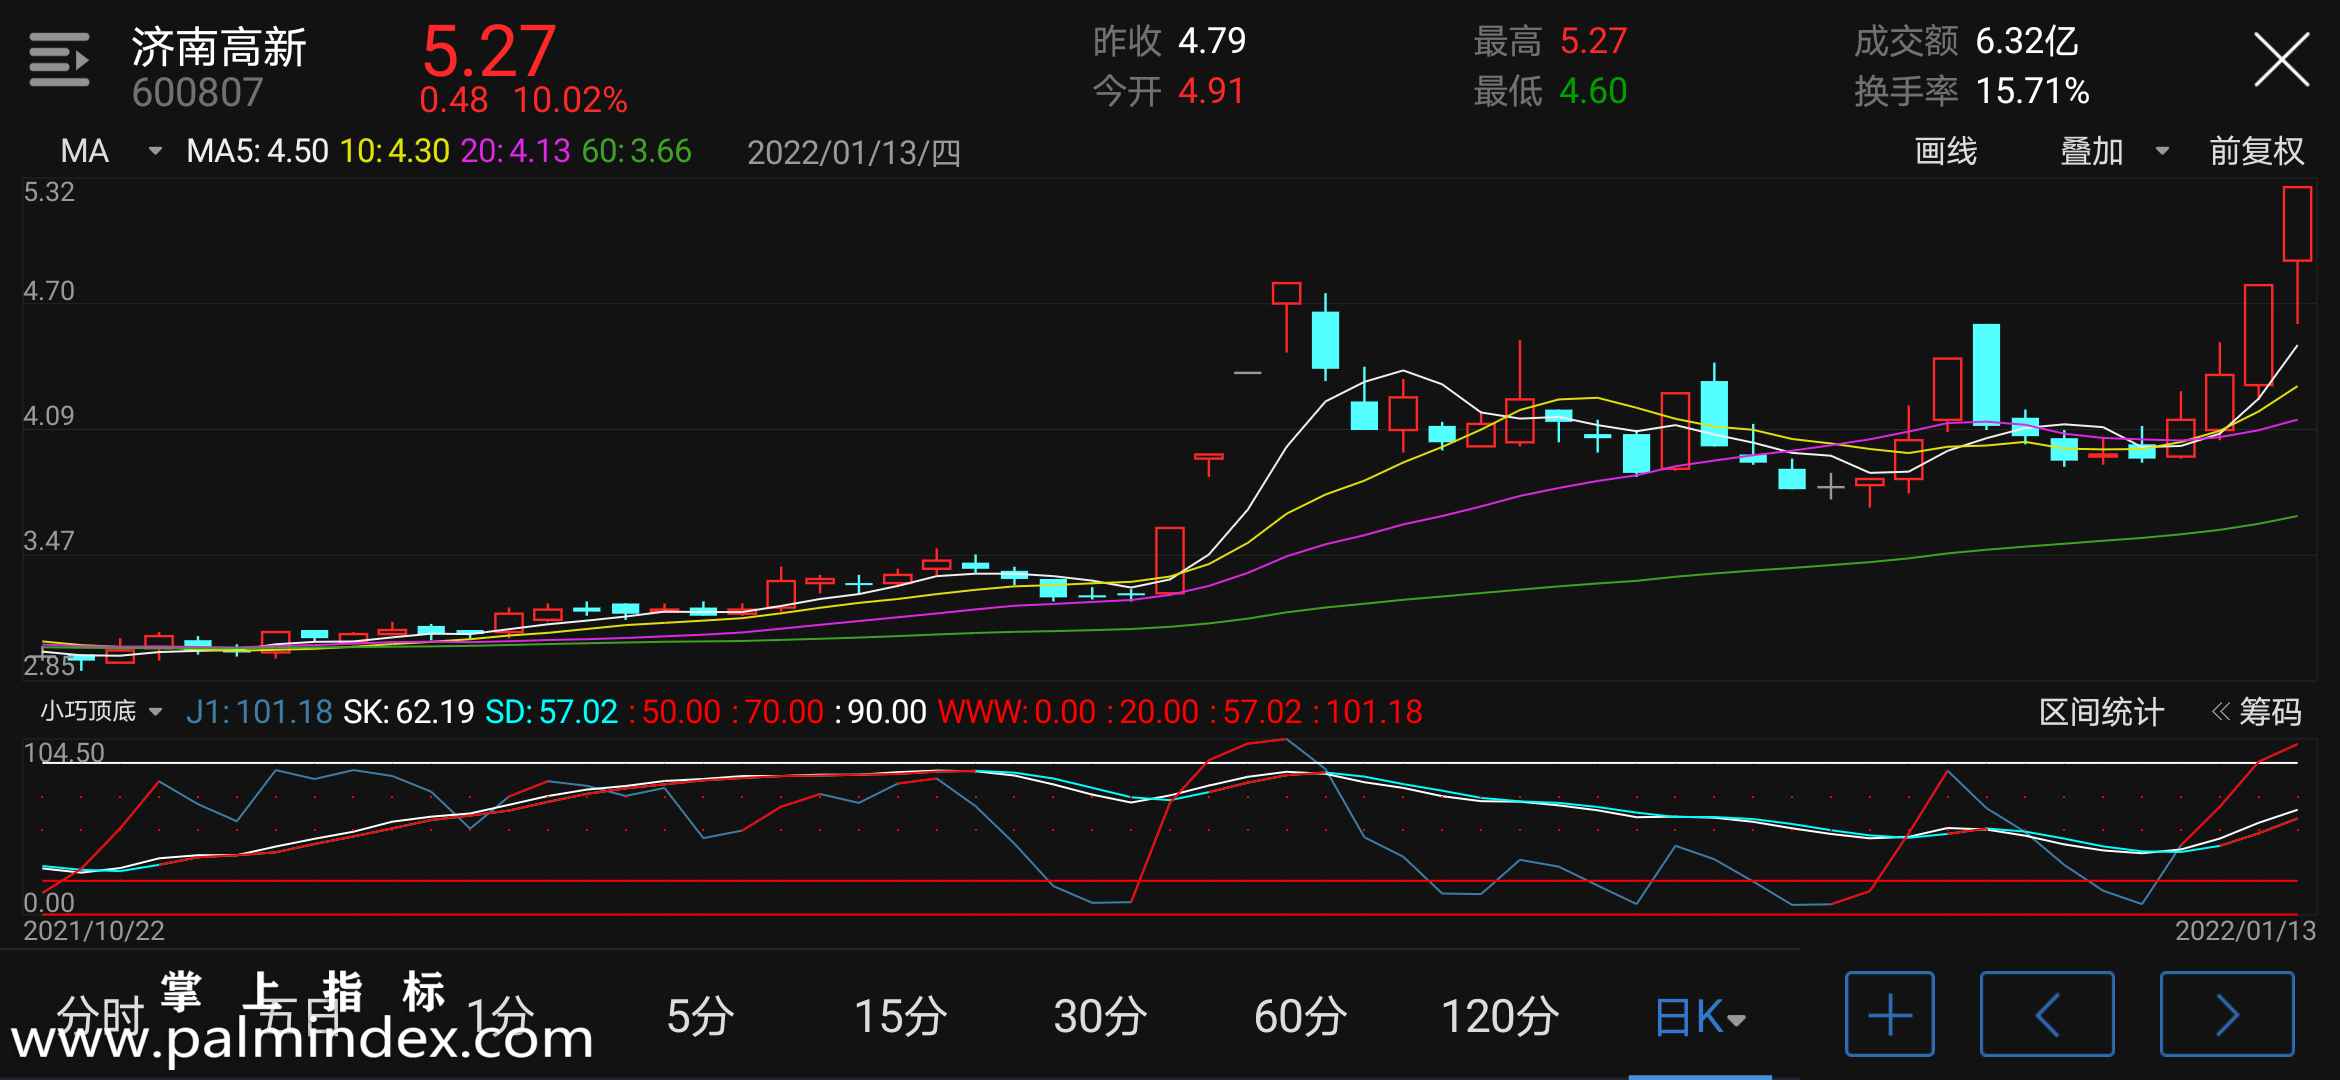Expand the 小巧顶底 indicator dropdown
The width and height of the screenshot is (2340, 1080).
[x=101, y=711]
